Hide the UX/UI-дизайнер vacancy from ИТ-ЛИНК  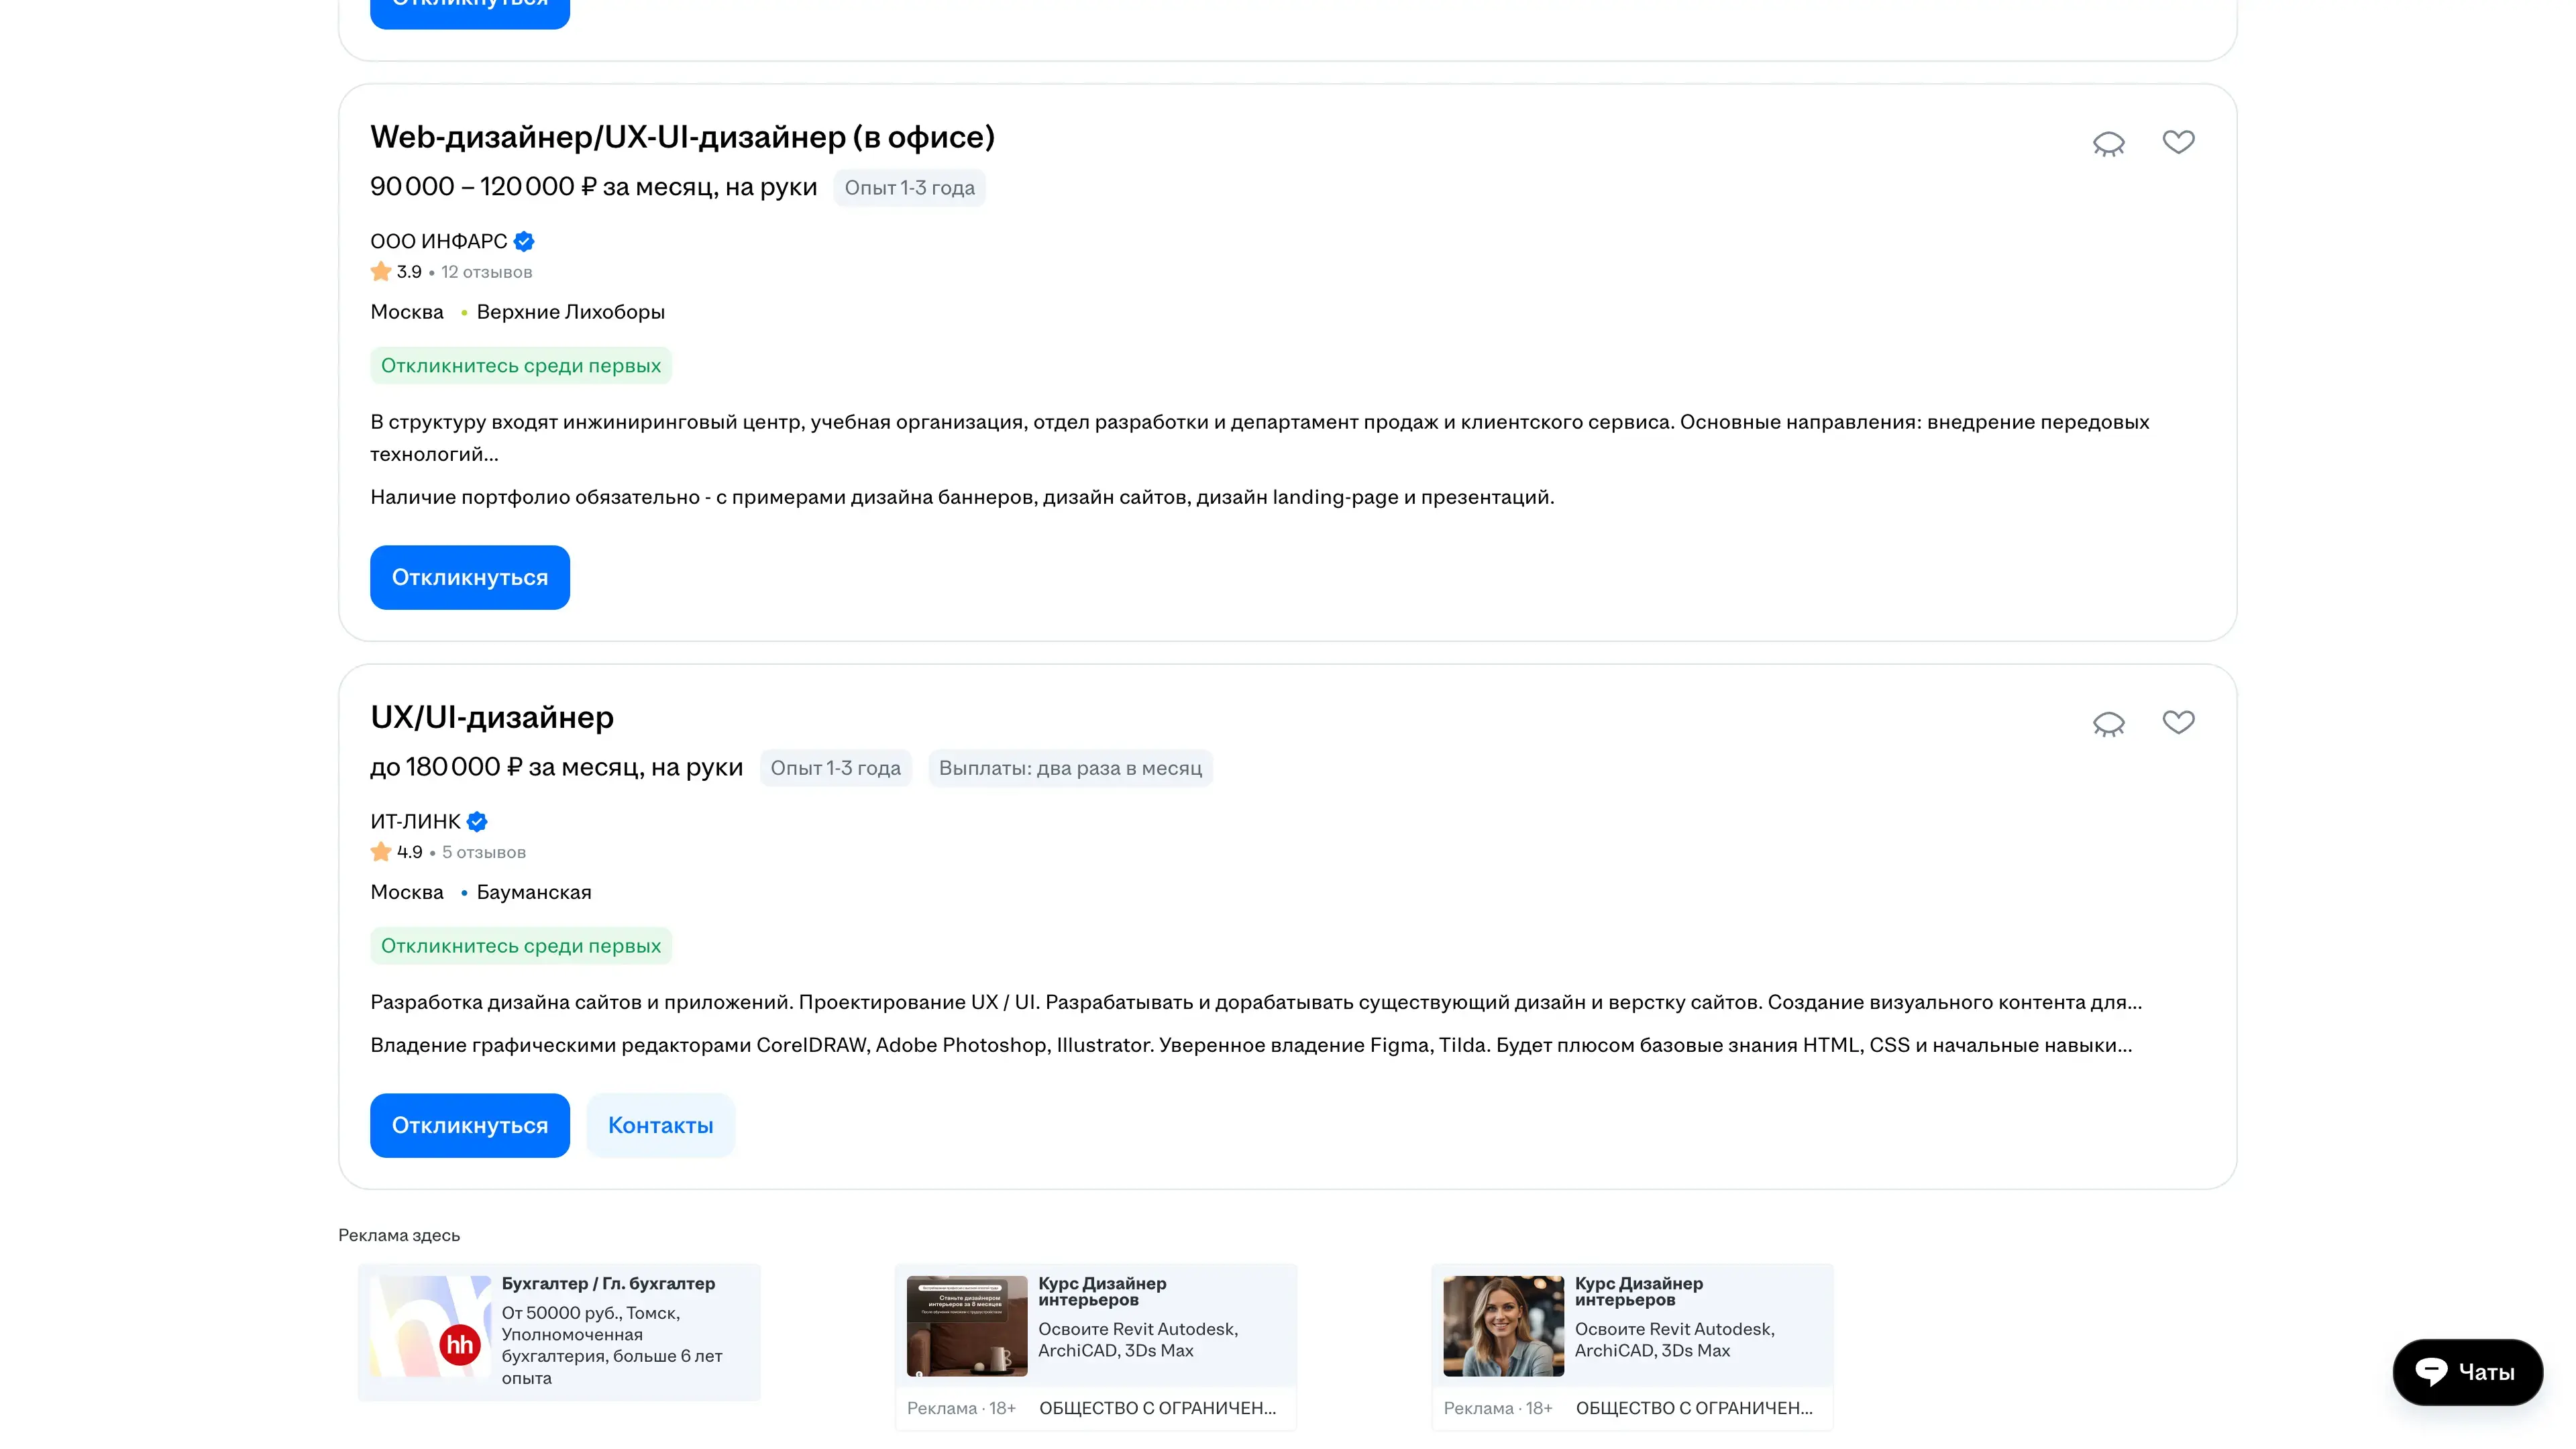coord(2108,724)
